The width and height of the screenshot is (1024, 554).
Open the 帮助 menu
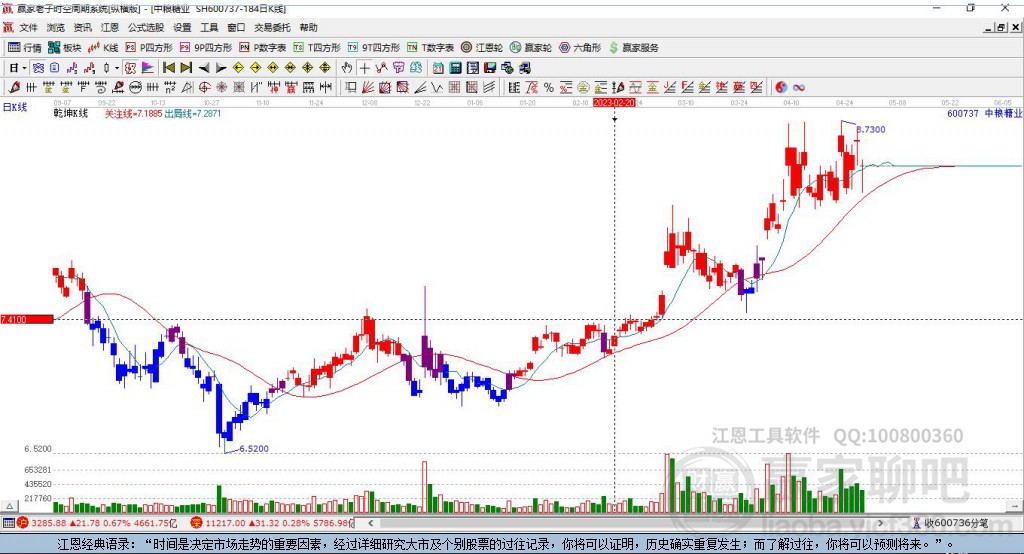(308, 27)
